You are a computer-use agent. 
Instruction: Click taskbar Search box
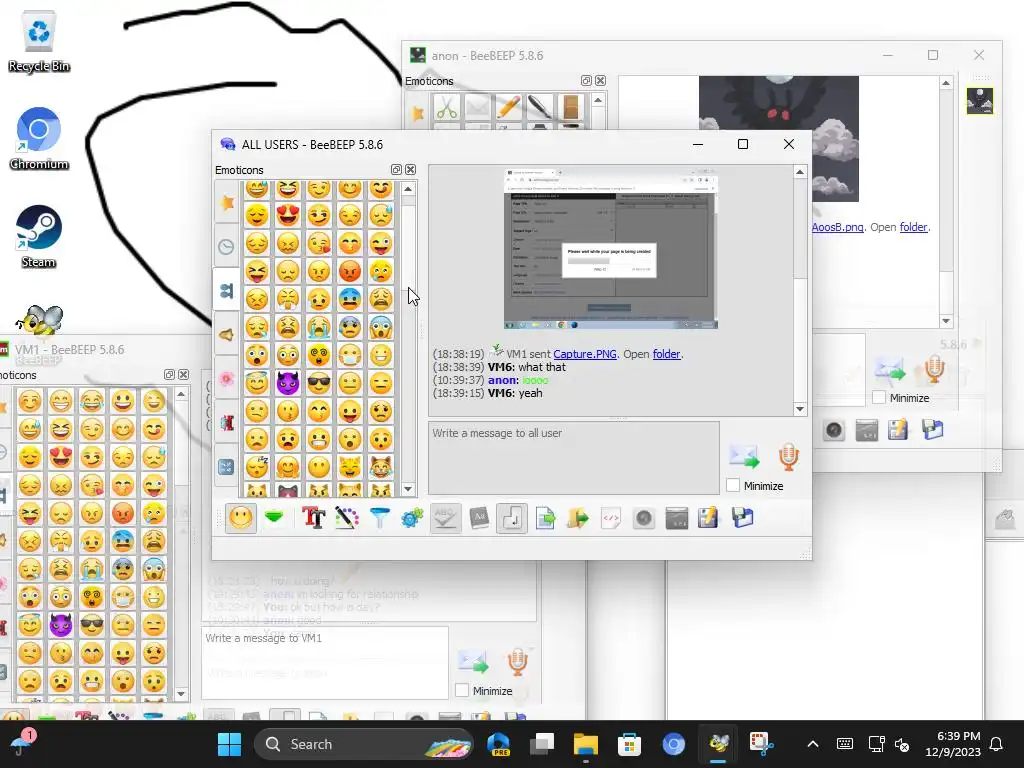point(363,744)
